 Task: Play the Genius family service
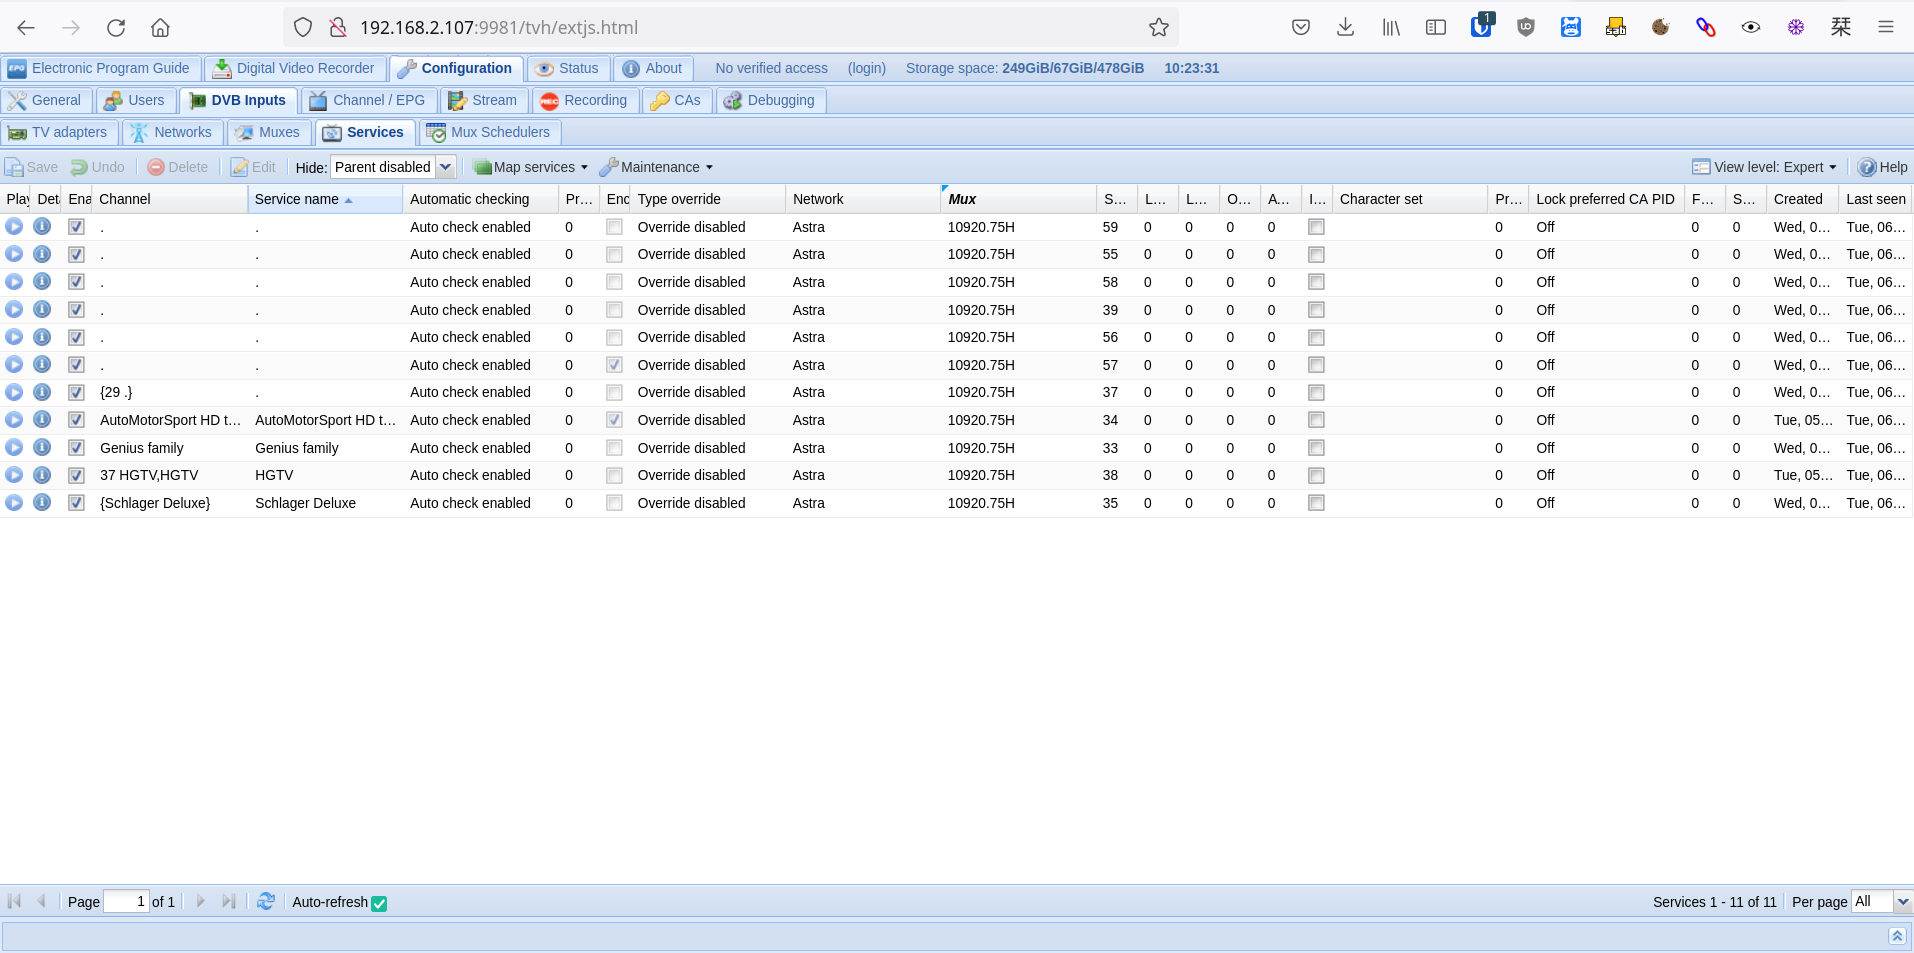click(14, 447)
